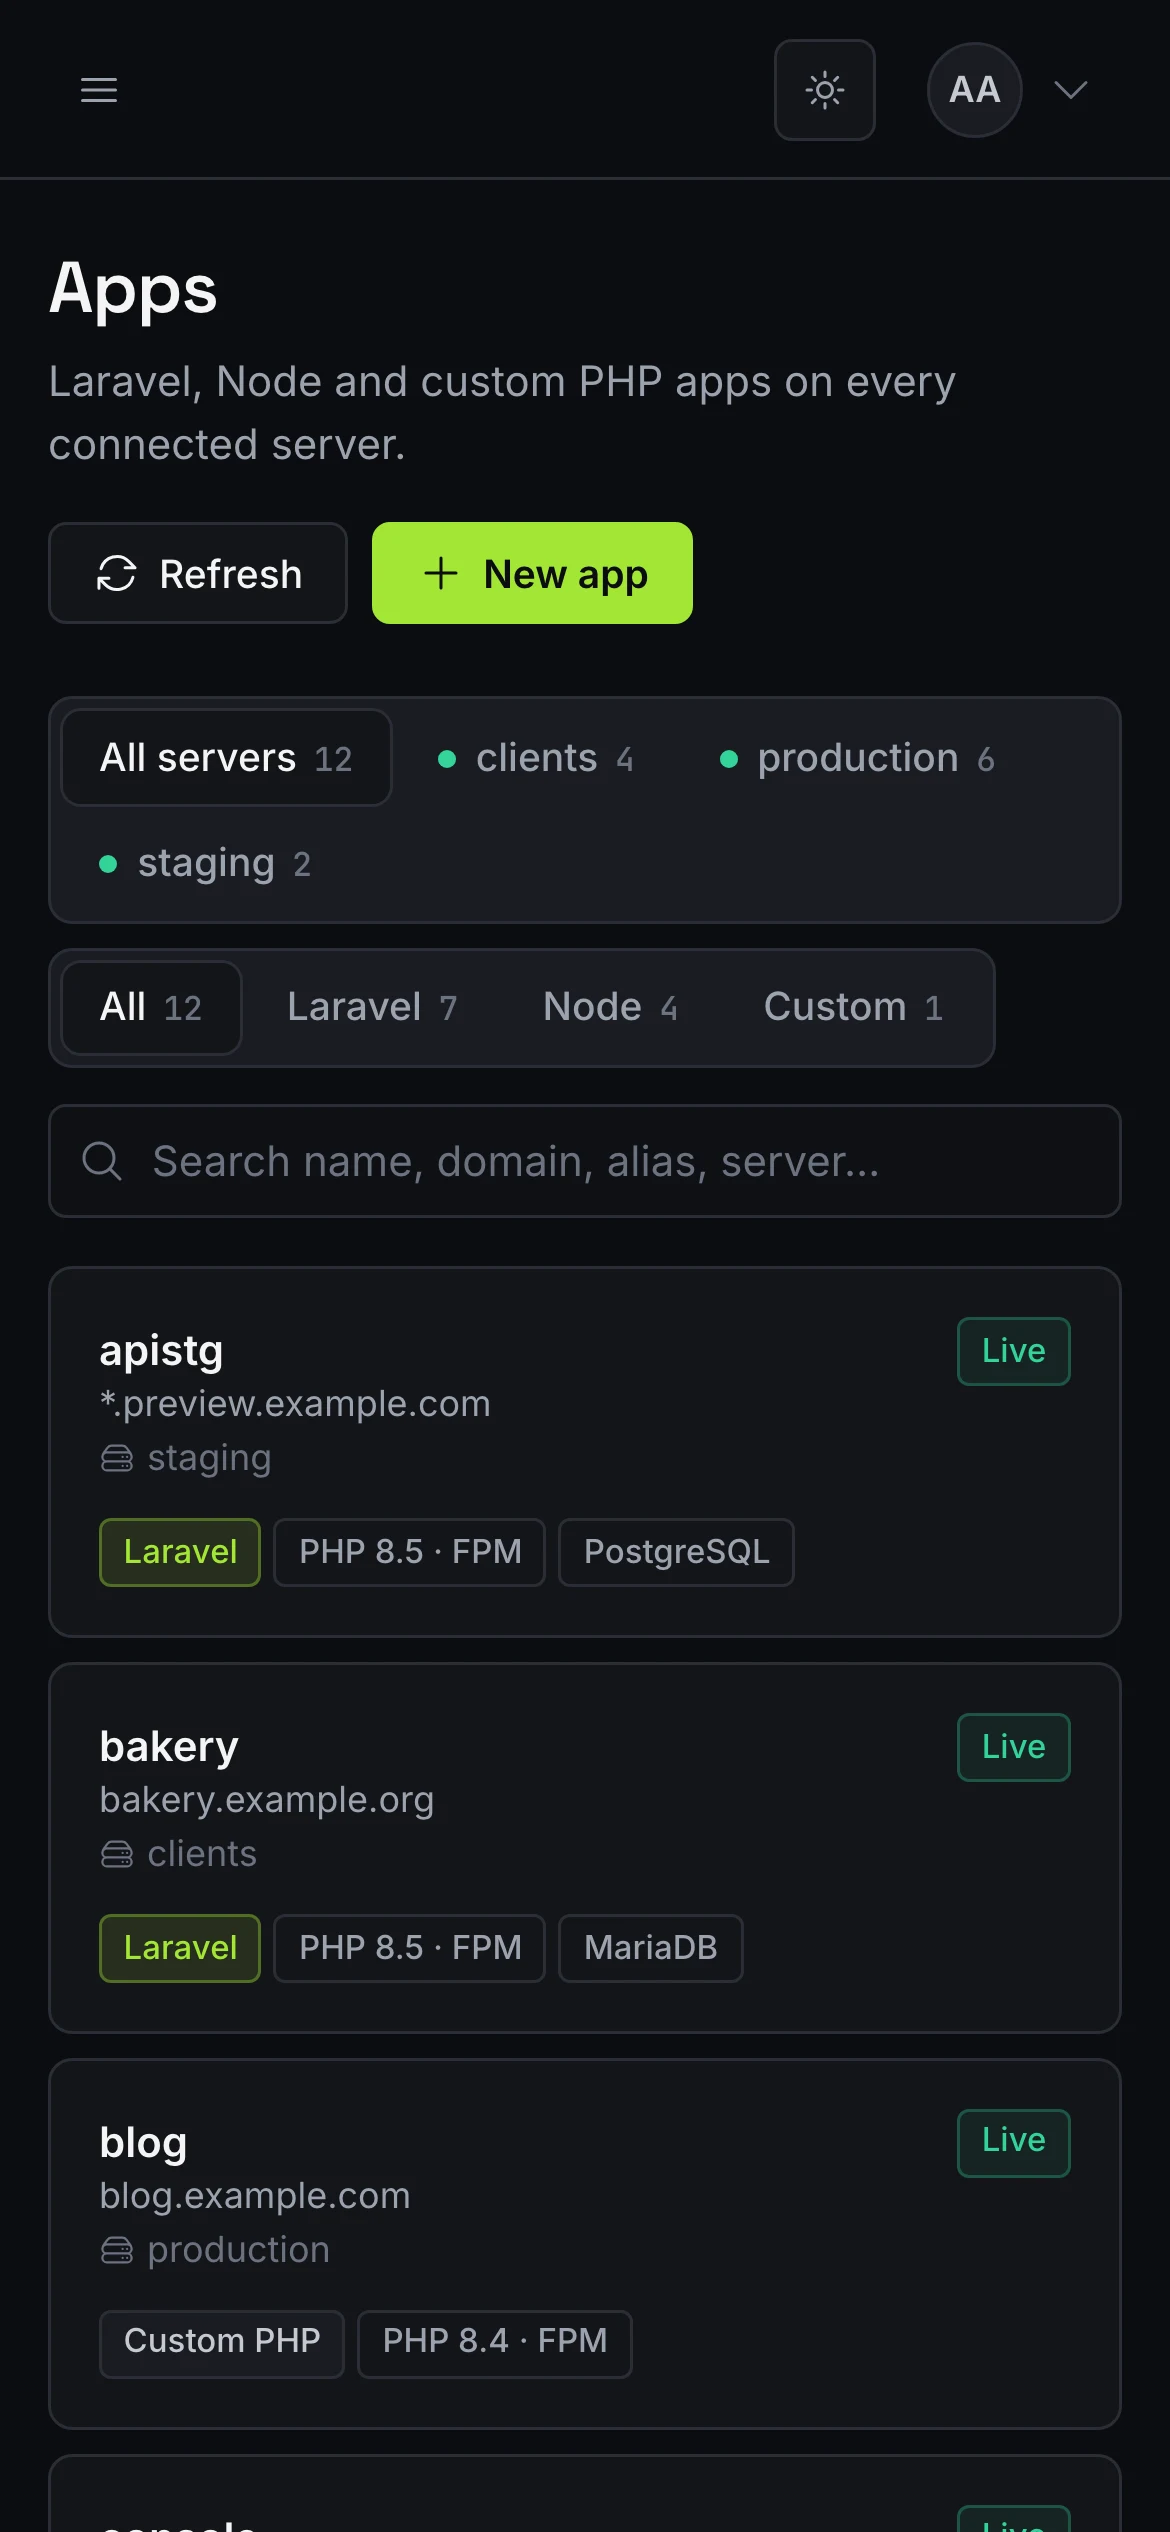The width and height of the screenshot is (1170, 2532).
Task: Filter by clients server
Action: pyautogui.click(x=536, y=758)
